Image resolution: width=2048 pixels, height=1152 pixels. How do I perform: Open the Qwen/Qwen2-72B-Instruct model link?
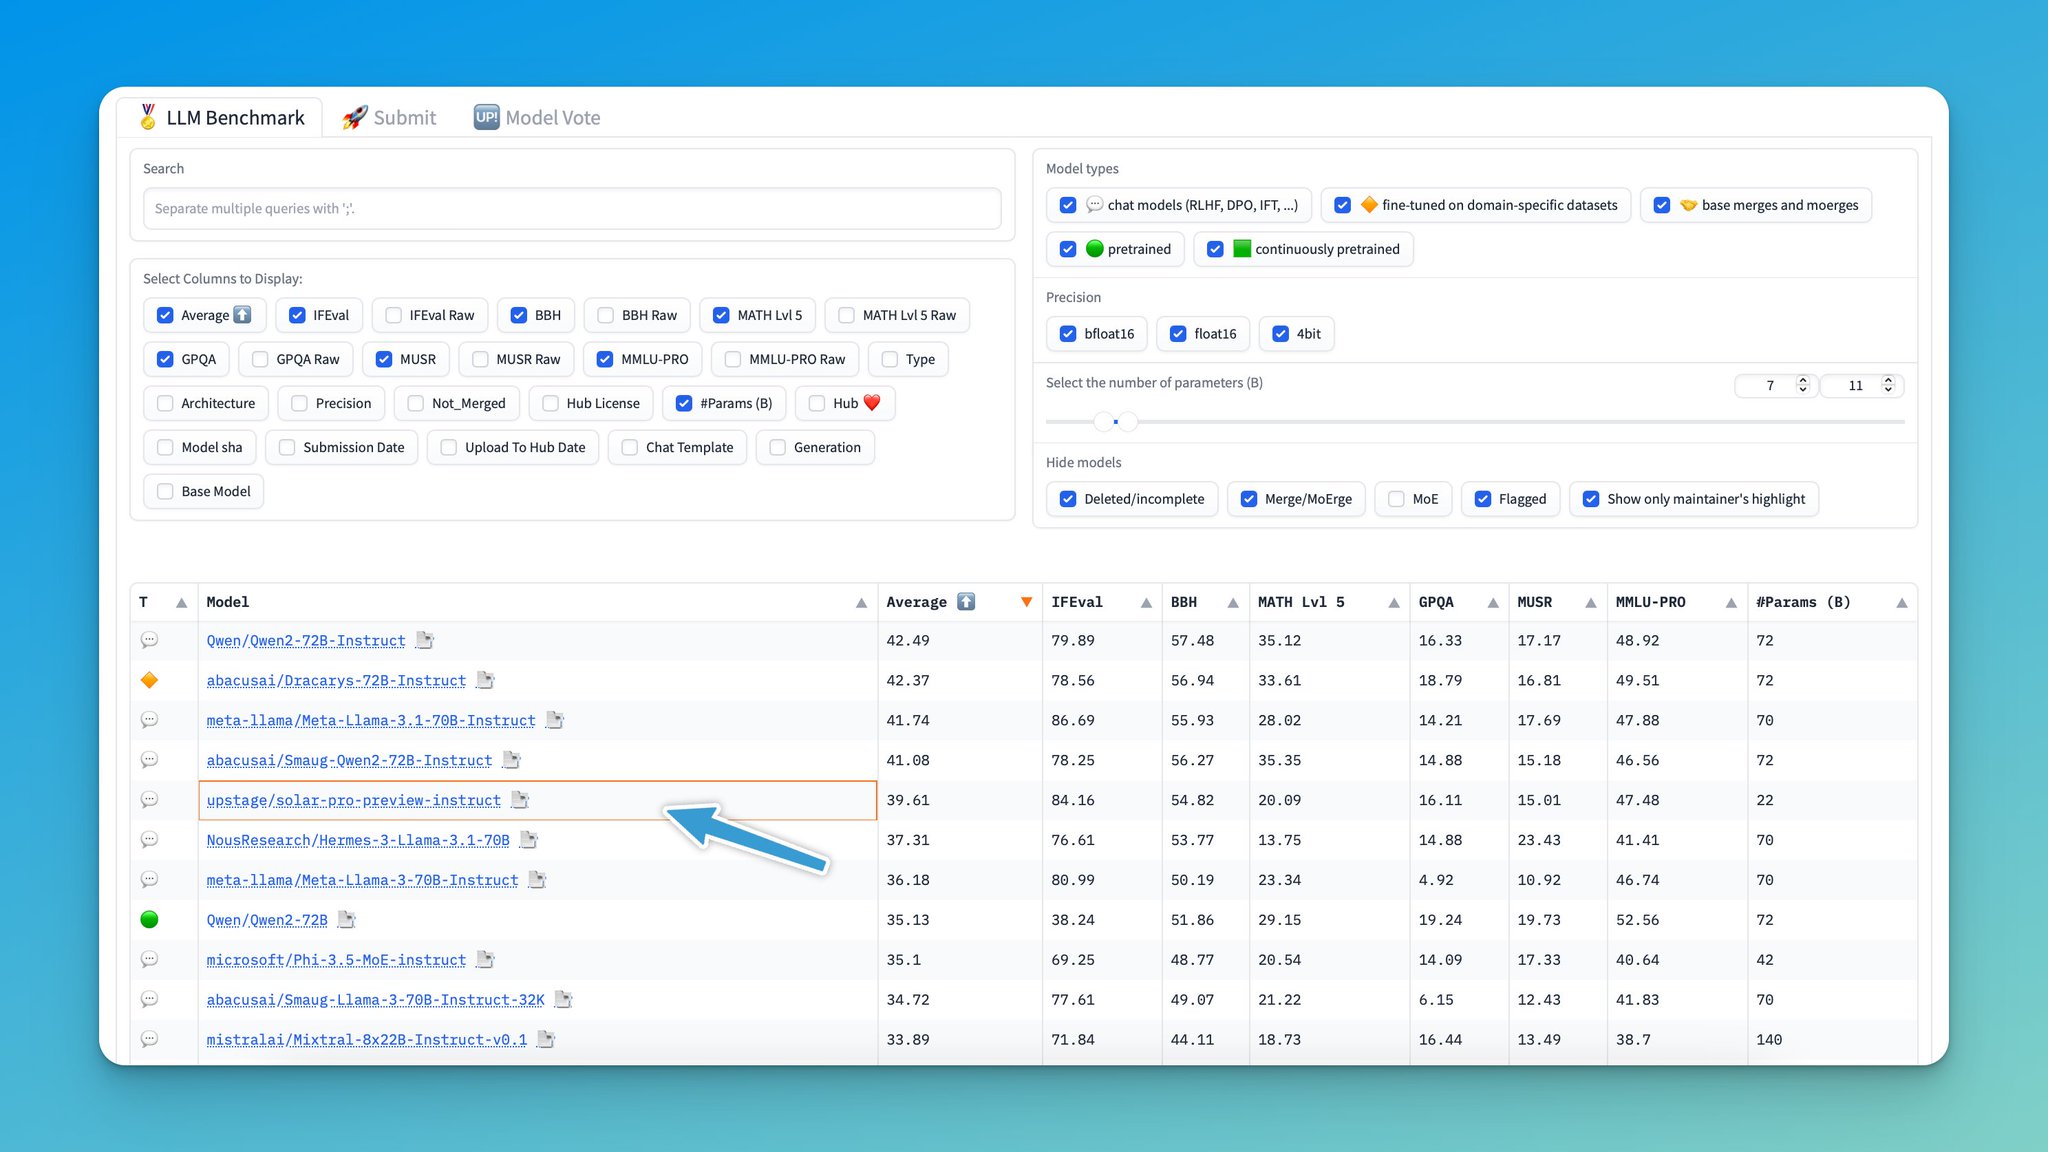(306, 641)
